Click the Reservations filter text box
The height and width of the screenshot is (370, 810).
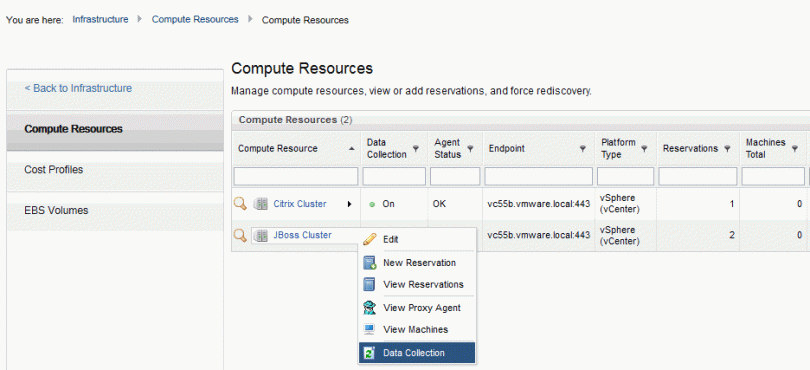coord(698,176)
